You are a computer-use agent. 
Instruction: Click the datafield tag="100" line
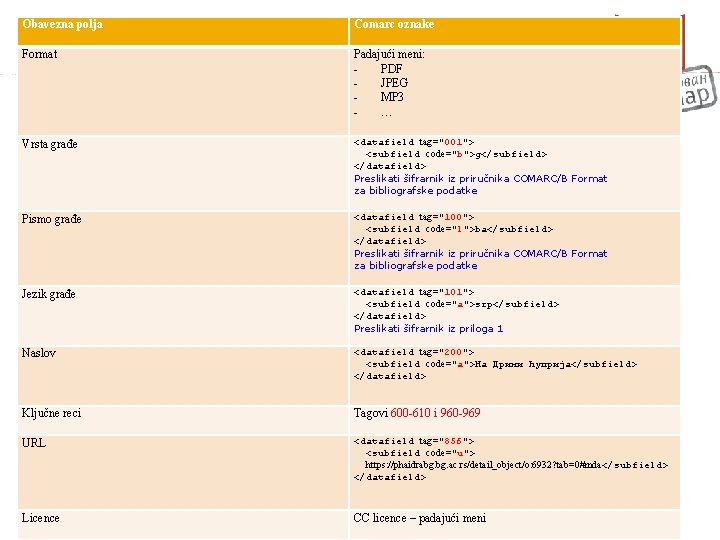pos(414,217)
